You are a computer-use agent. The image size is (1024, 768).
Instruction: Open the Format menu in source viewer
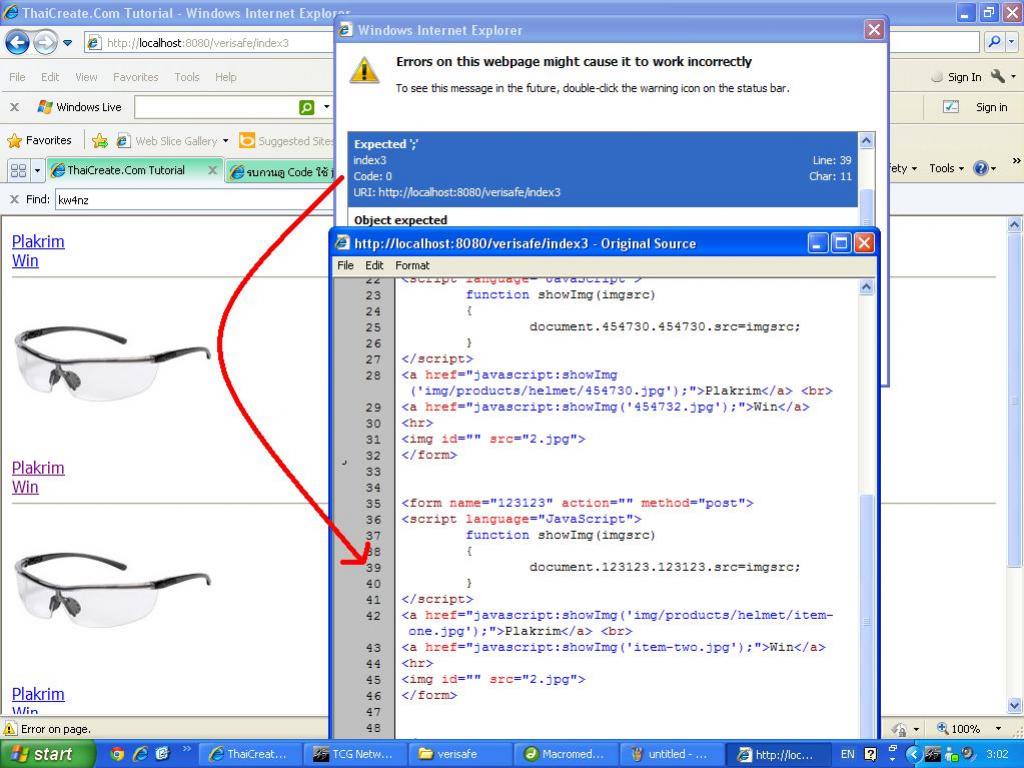pyautogui.click(x=412, y=265)
